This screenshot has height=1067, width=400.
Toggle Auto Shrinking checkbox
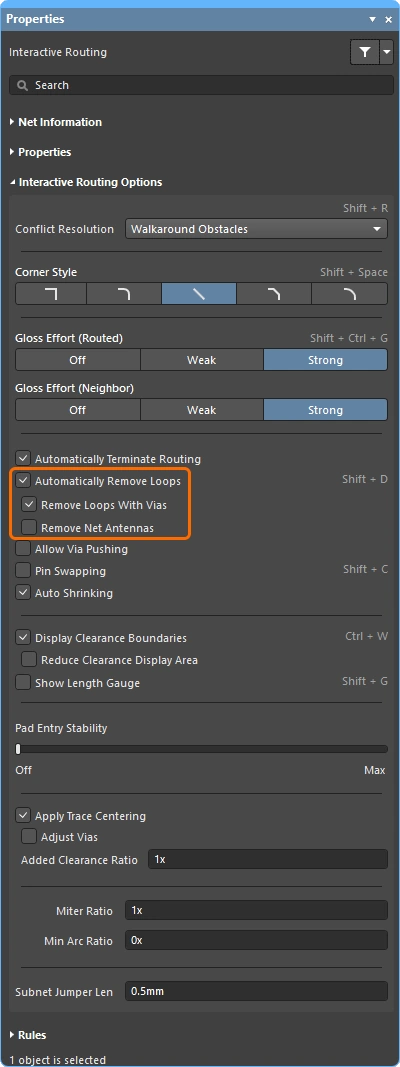(x=23, y=593)
